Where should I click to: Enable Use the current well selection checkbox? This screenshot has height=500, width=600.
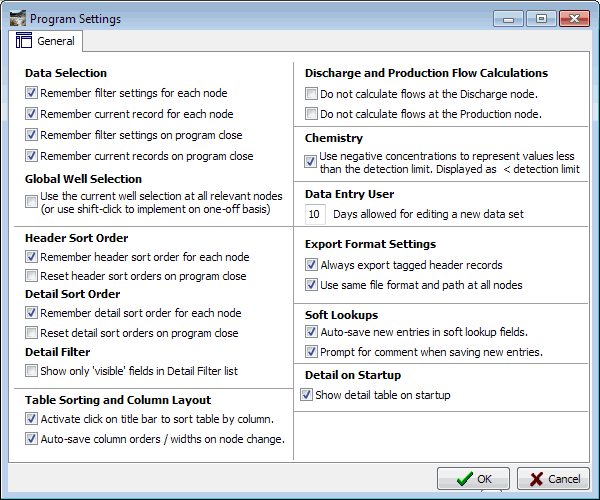coord(31,202)
